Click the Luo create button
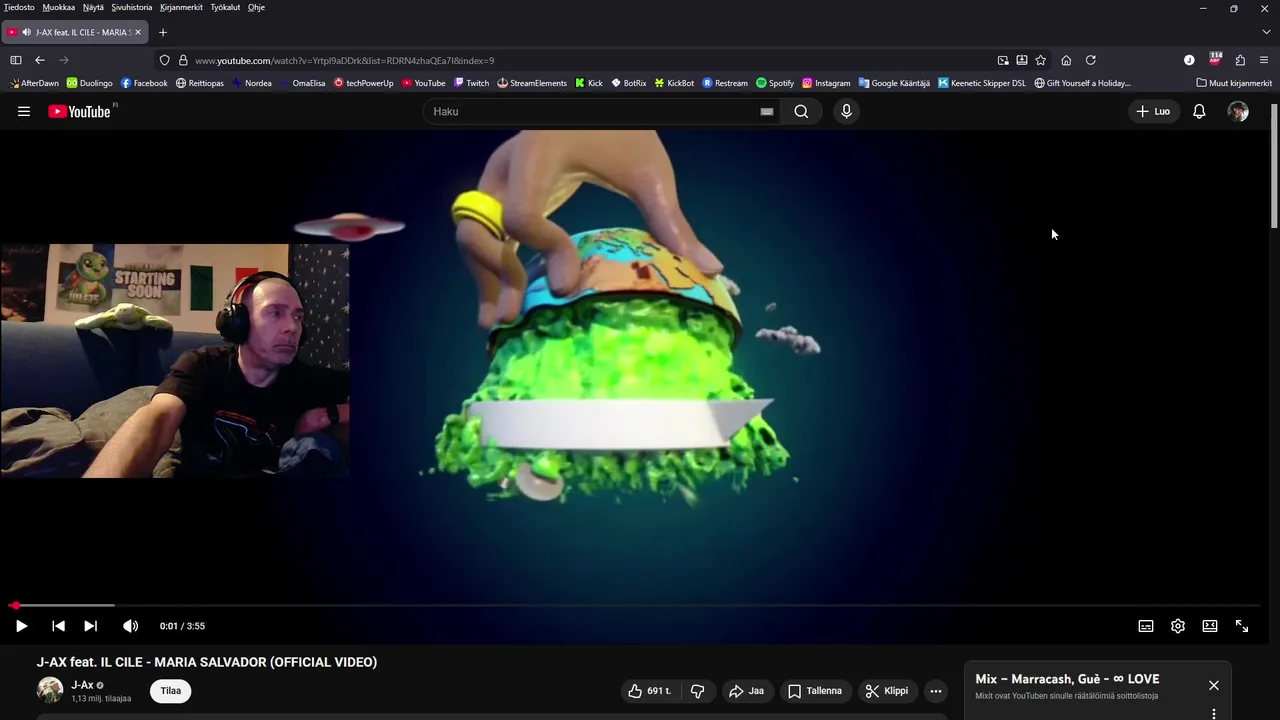Image resolution: width=1280 pixels, height=720 pixels. coord(1153,111)
